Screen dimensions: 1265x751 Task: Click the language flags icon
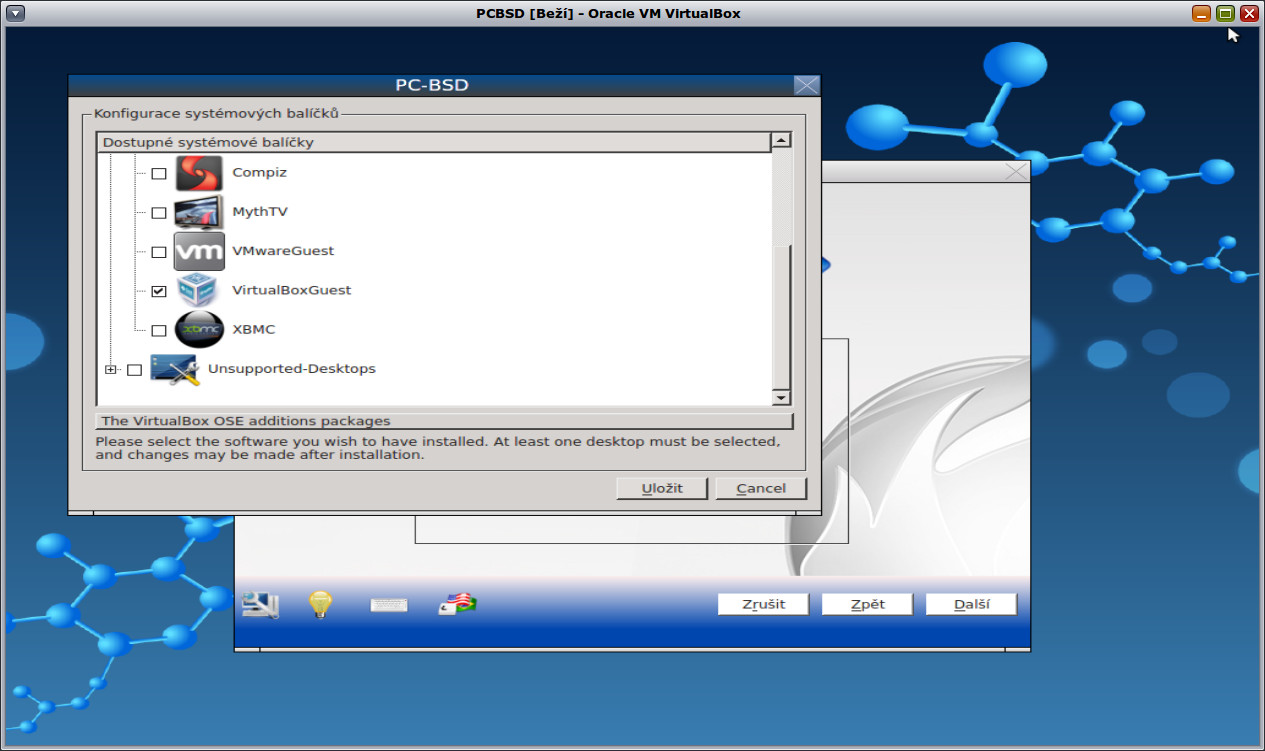pos(455,603)
